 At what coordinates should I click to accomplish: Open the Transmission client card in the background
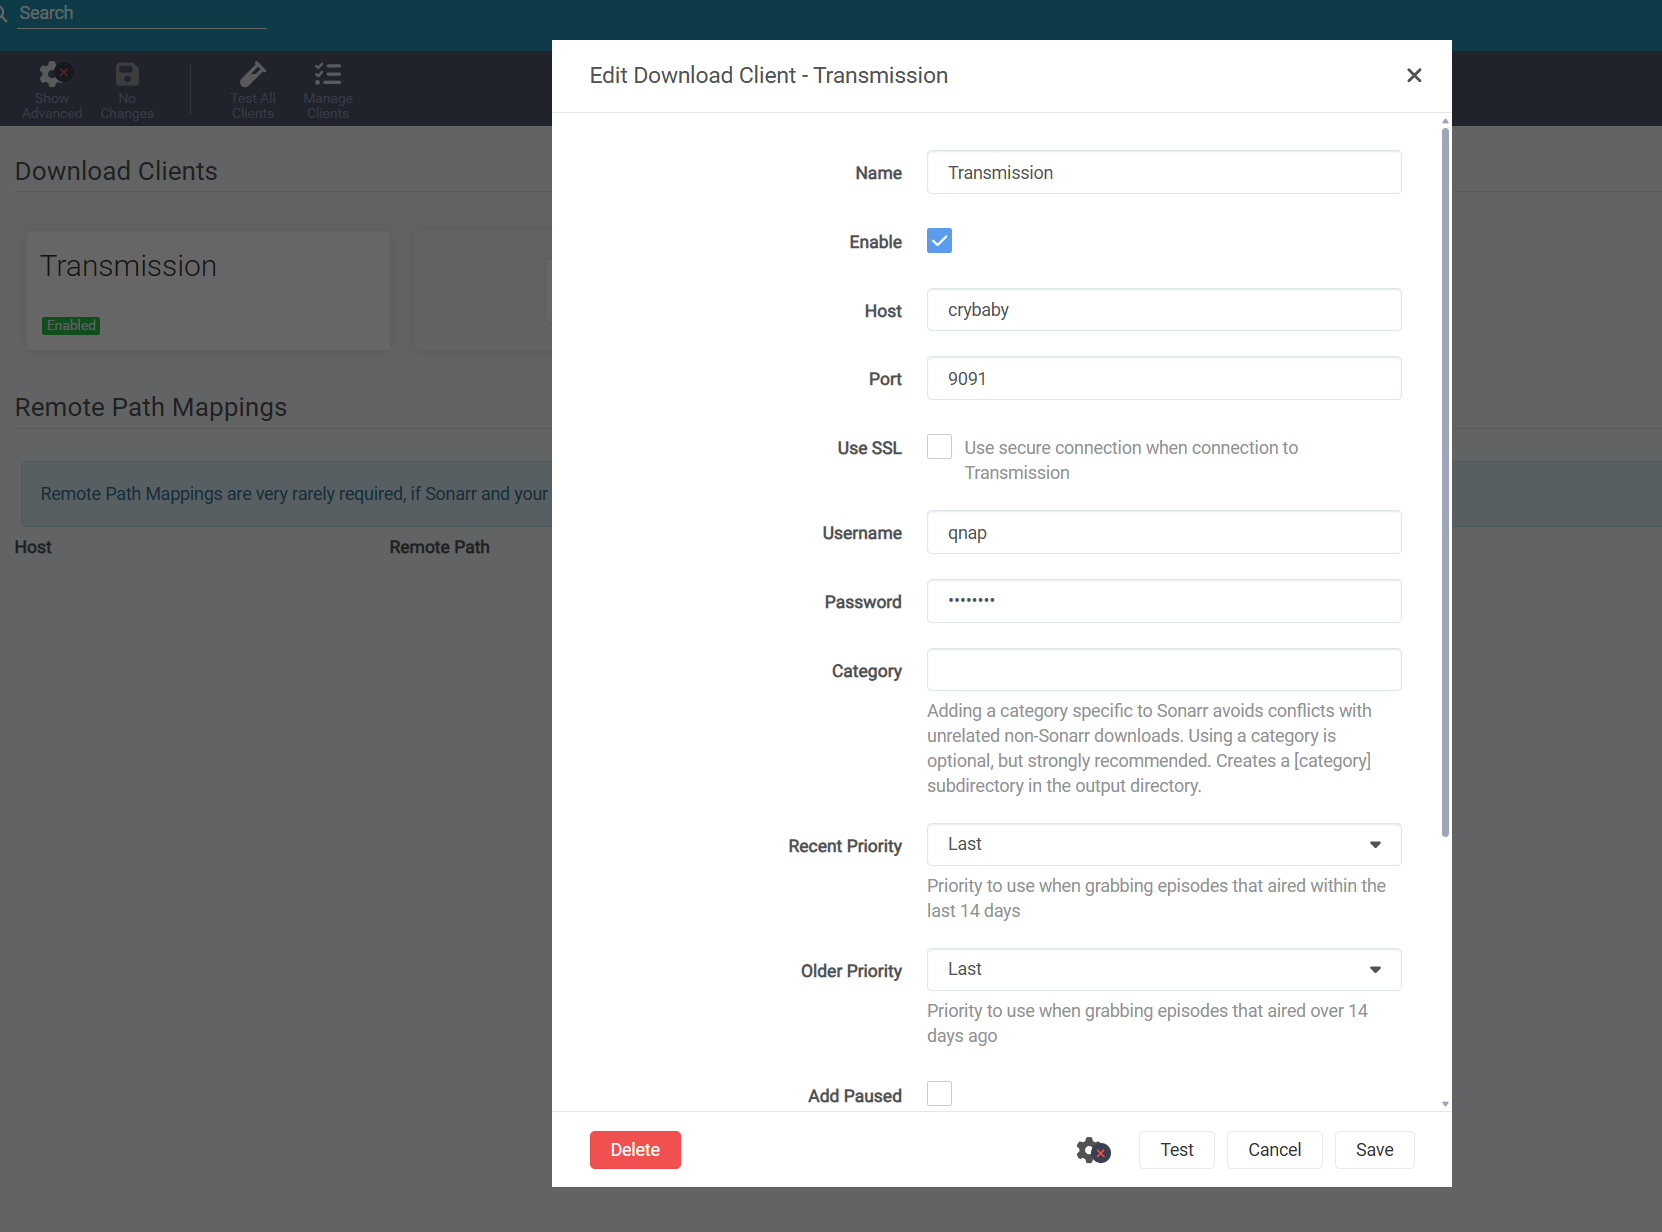click(x=208, y=290)
